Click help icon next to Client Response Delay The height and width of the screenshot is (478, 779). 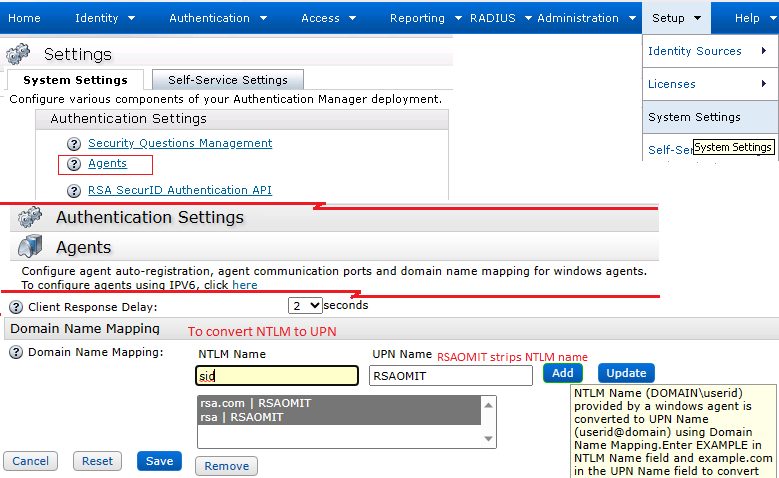click(x=16, y=307)
